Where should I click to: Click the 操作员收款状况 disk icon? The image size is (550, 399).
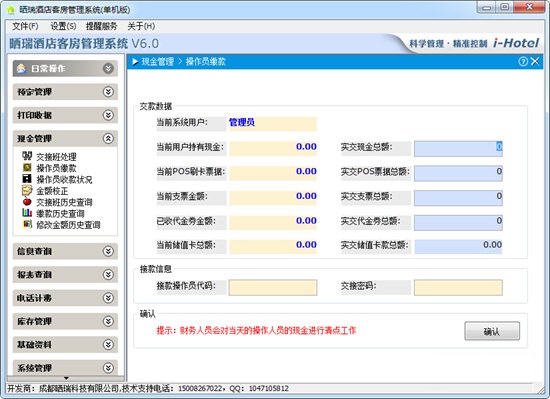tap(27, 179)
